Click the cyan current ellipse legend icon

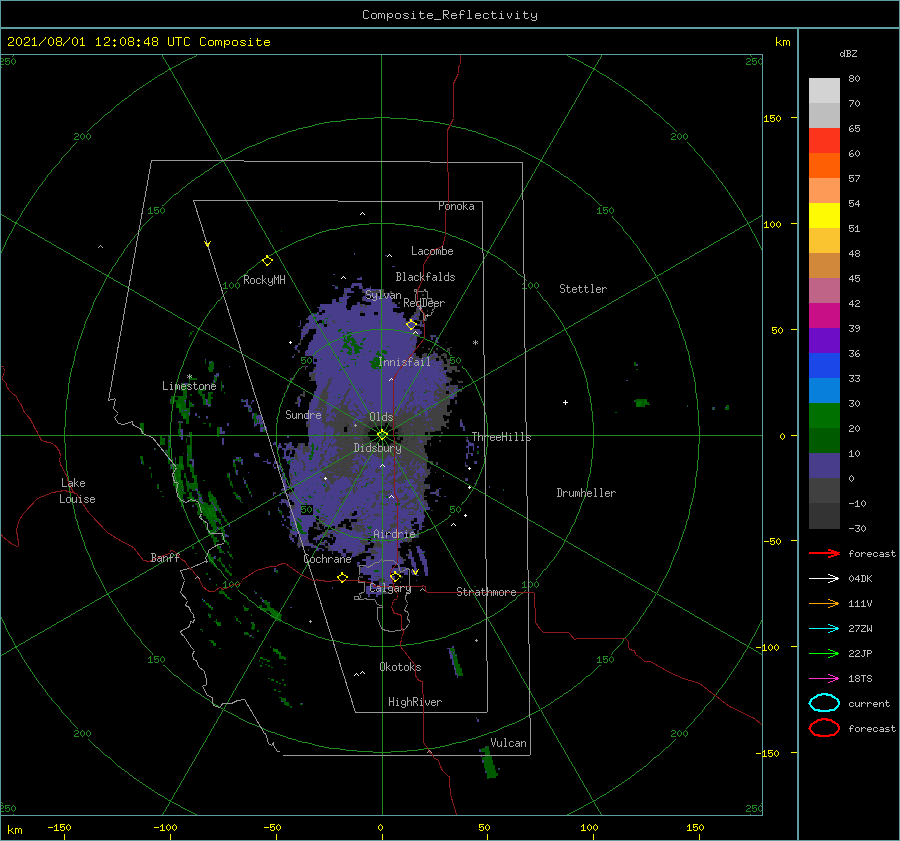tap(824, 703)
